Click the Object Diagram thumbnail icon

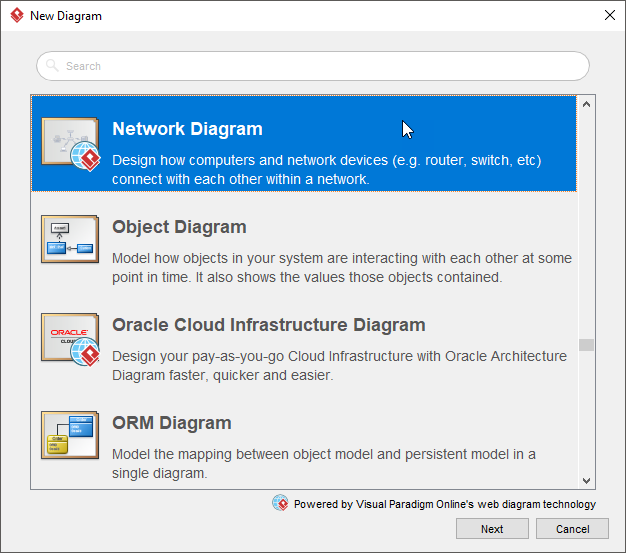pos(70,239)
